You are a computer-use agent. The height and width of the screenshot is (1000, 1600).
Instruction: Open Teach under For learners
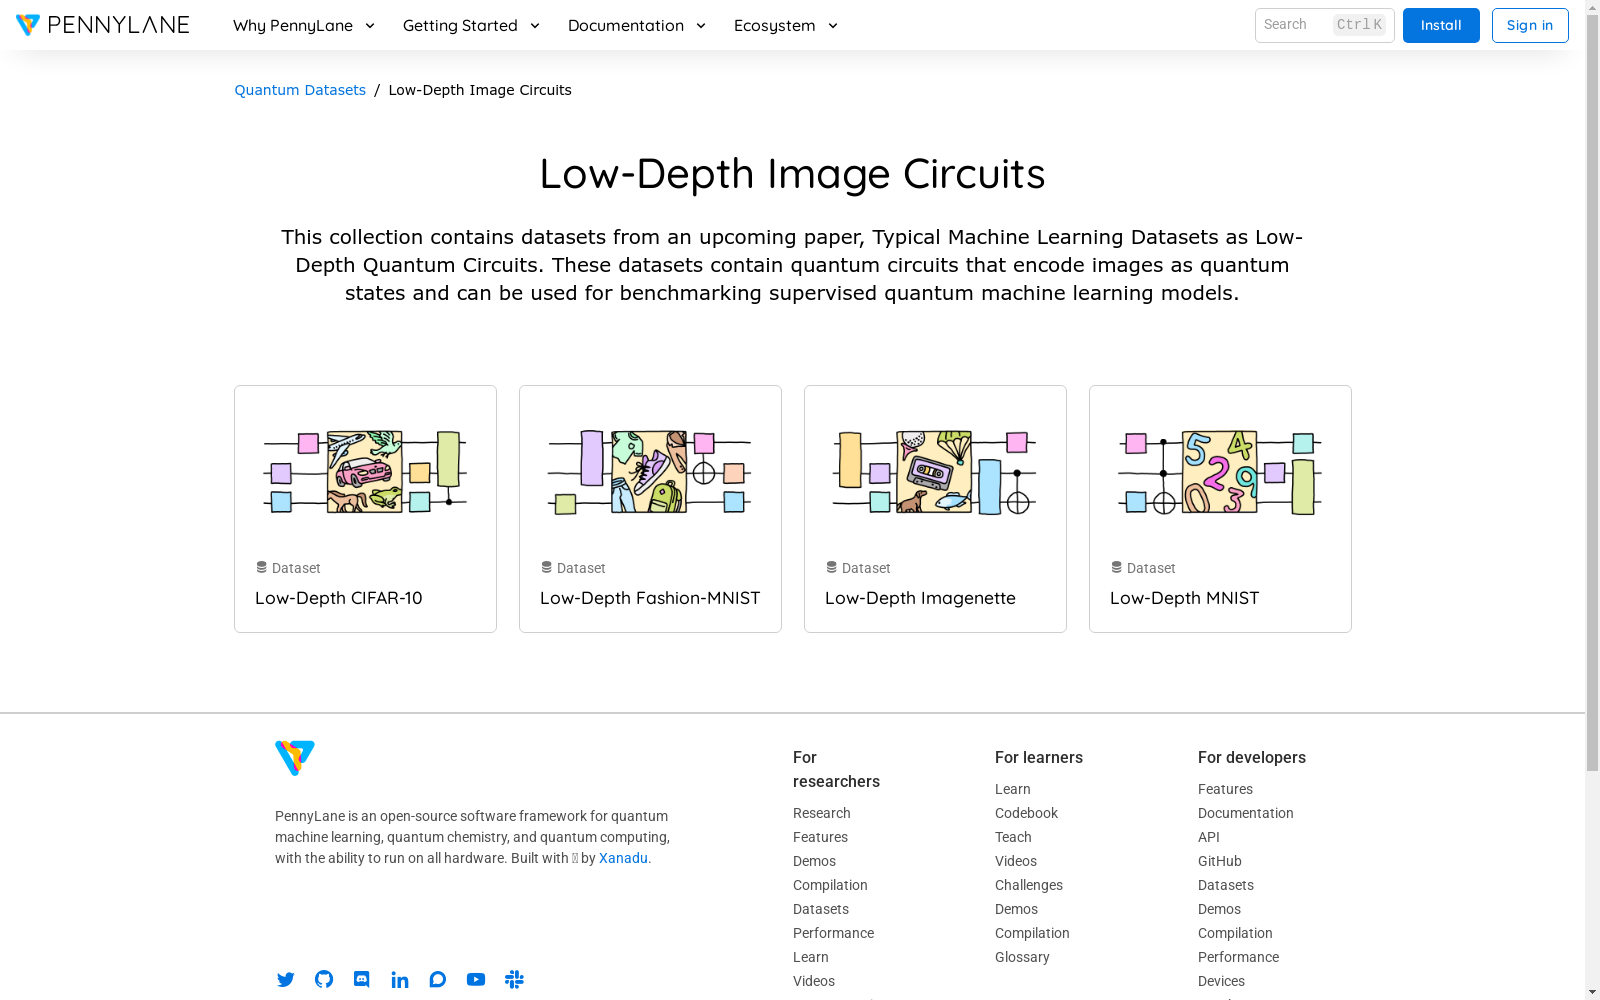[x=1013, y=837]
